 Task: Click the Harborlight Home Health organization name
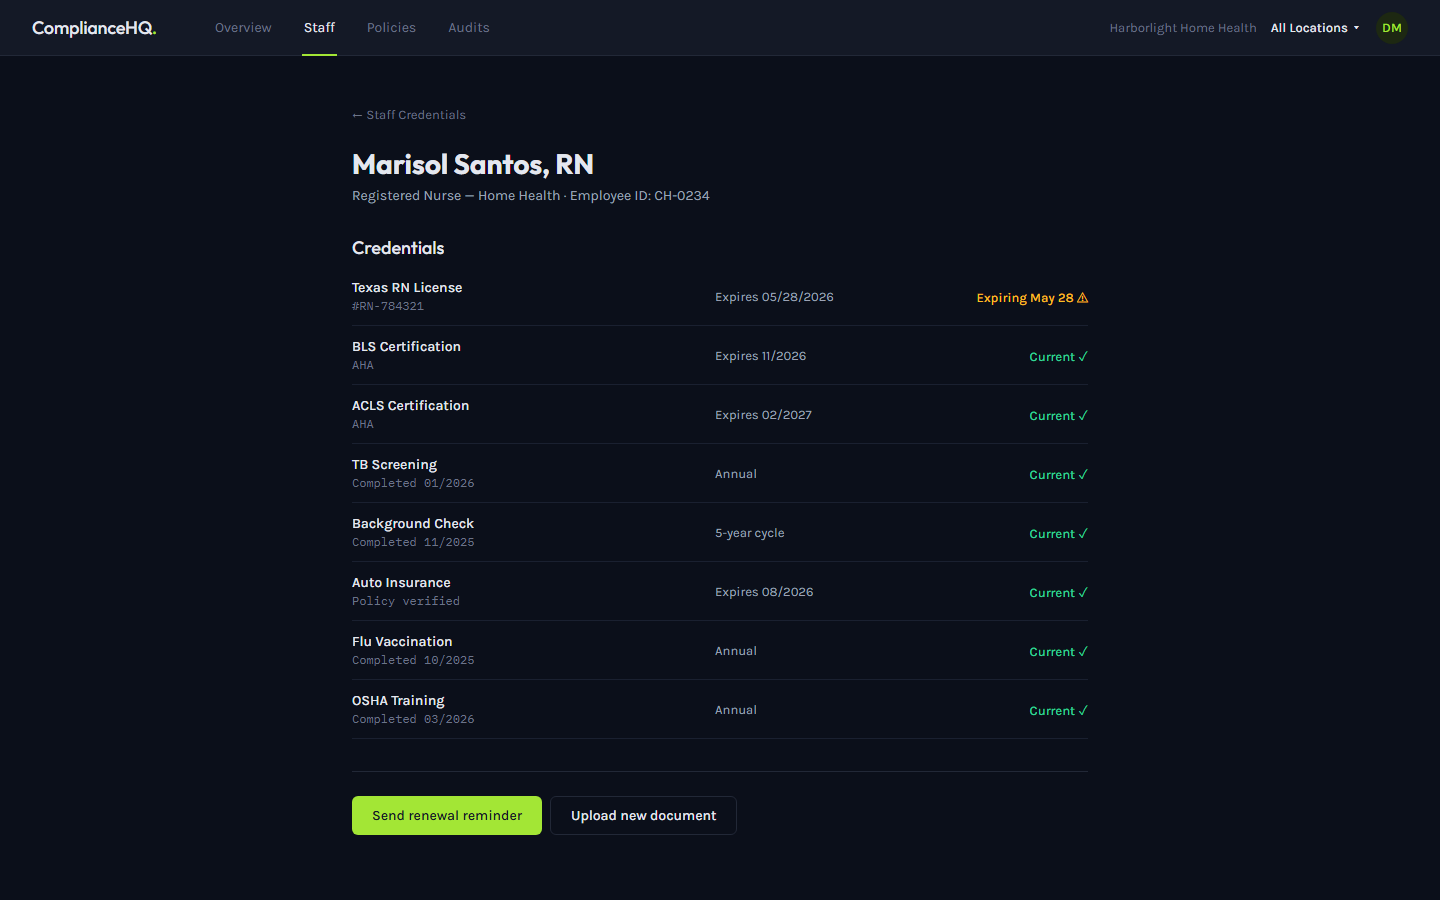coord(1183,28)
